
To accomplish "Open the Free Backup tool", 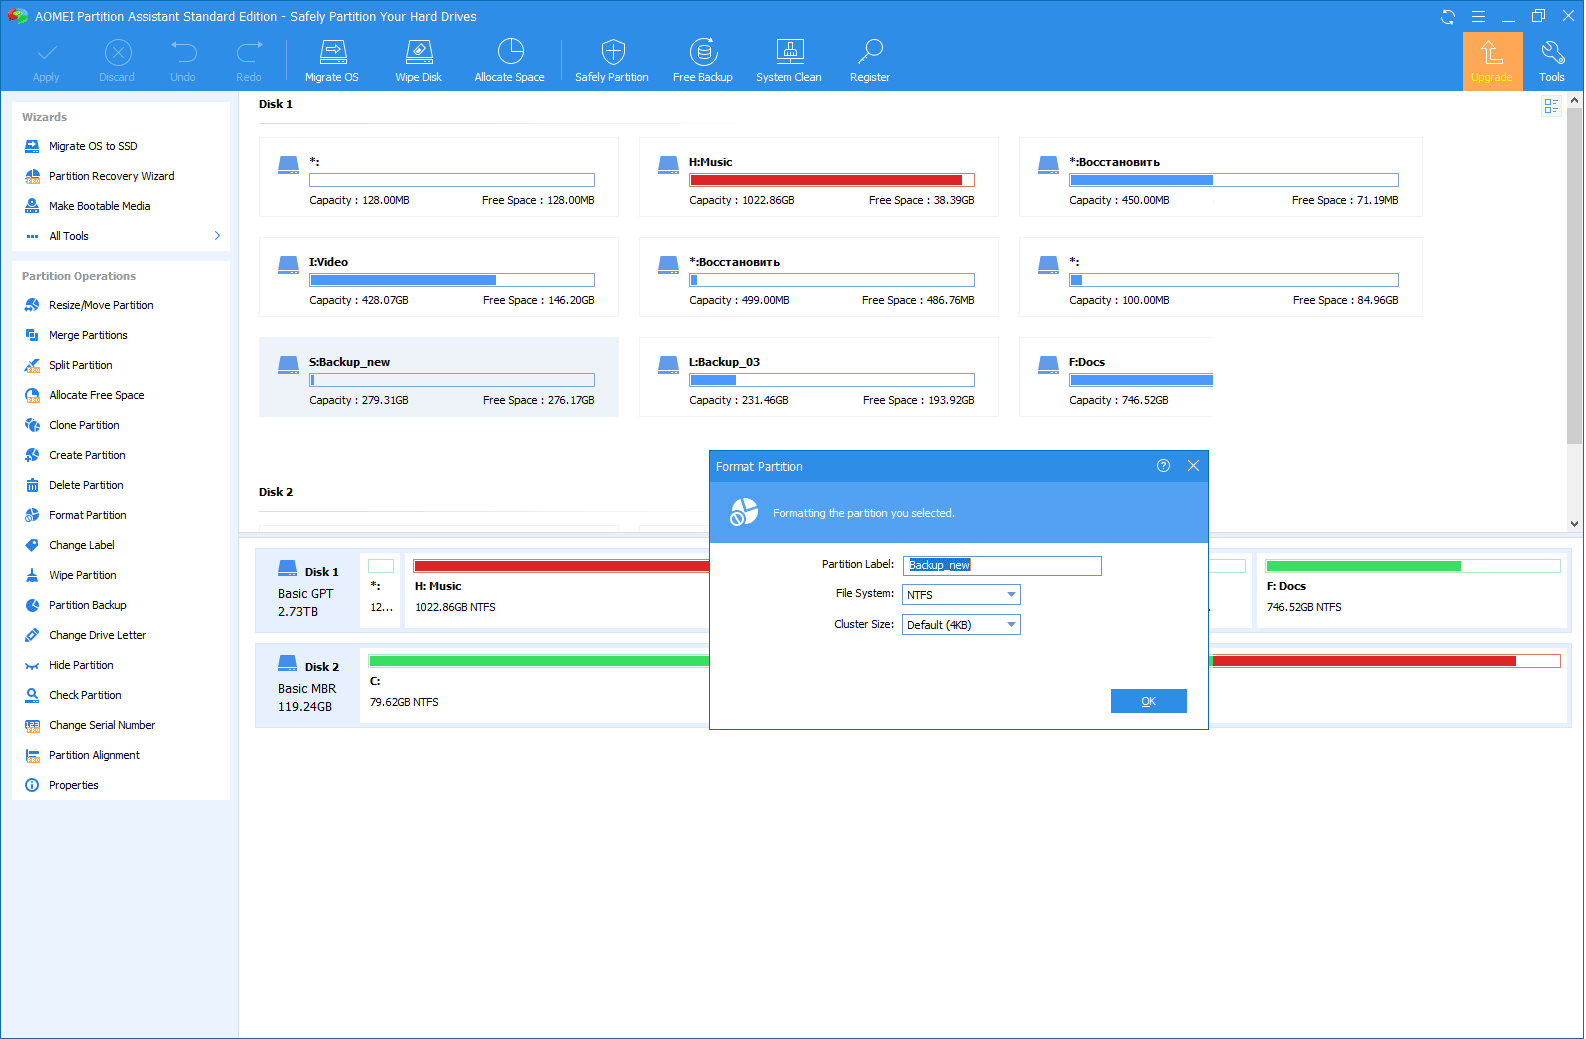I will [x=703, y=61].
